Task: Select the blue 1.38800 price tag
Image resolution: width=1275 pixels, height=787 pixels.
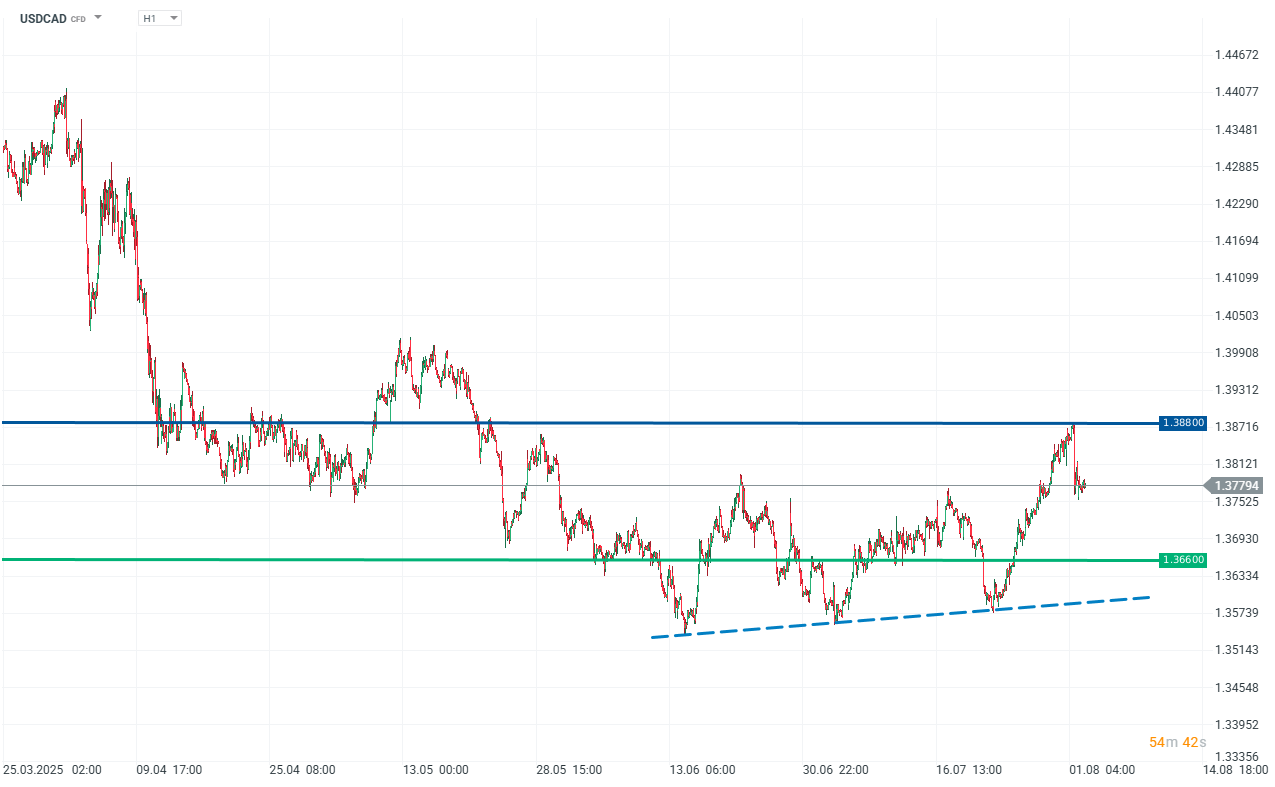Action: point(1183,423)
